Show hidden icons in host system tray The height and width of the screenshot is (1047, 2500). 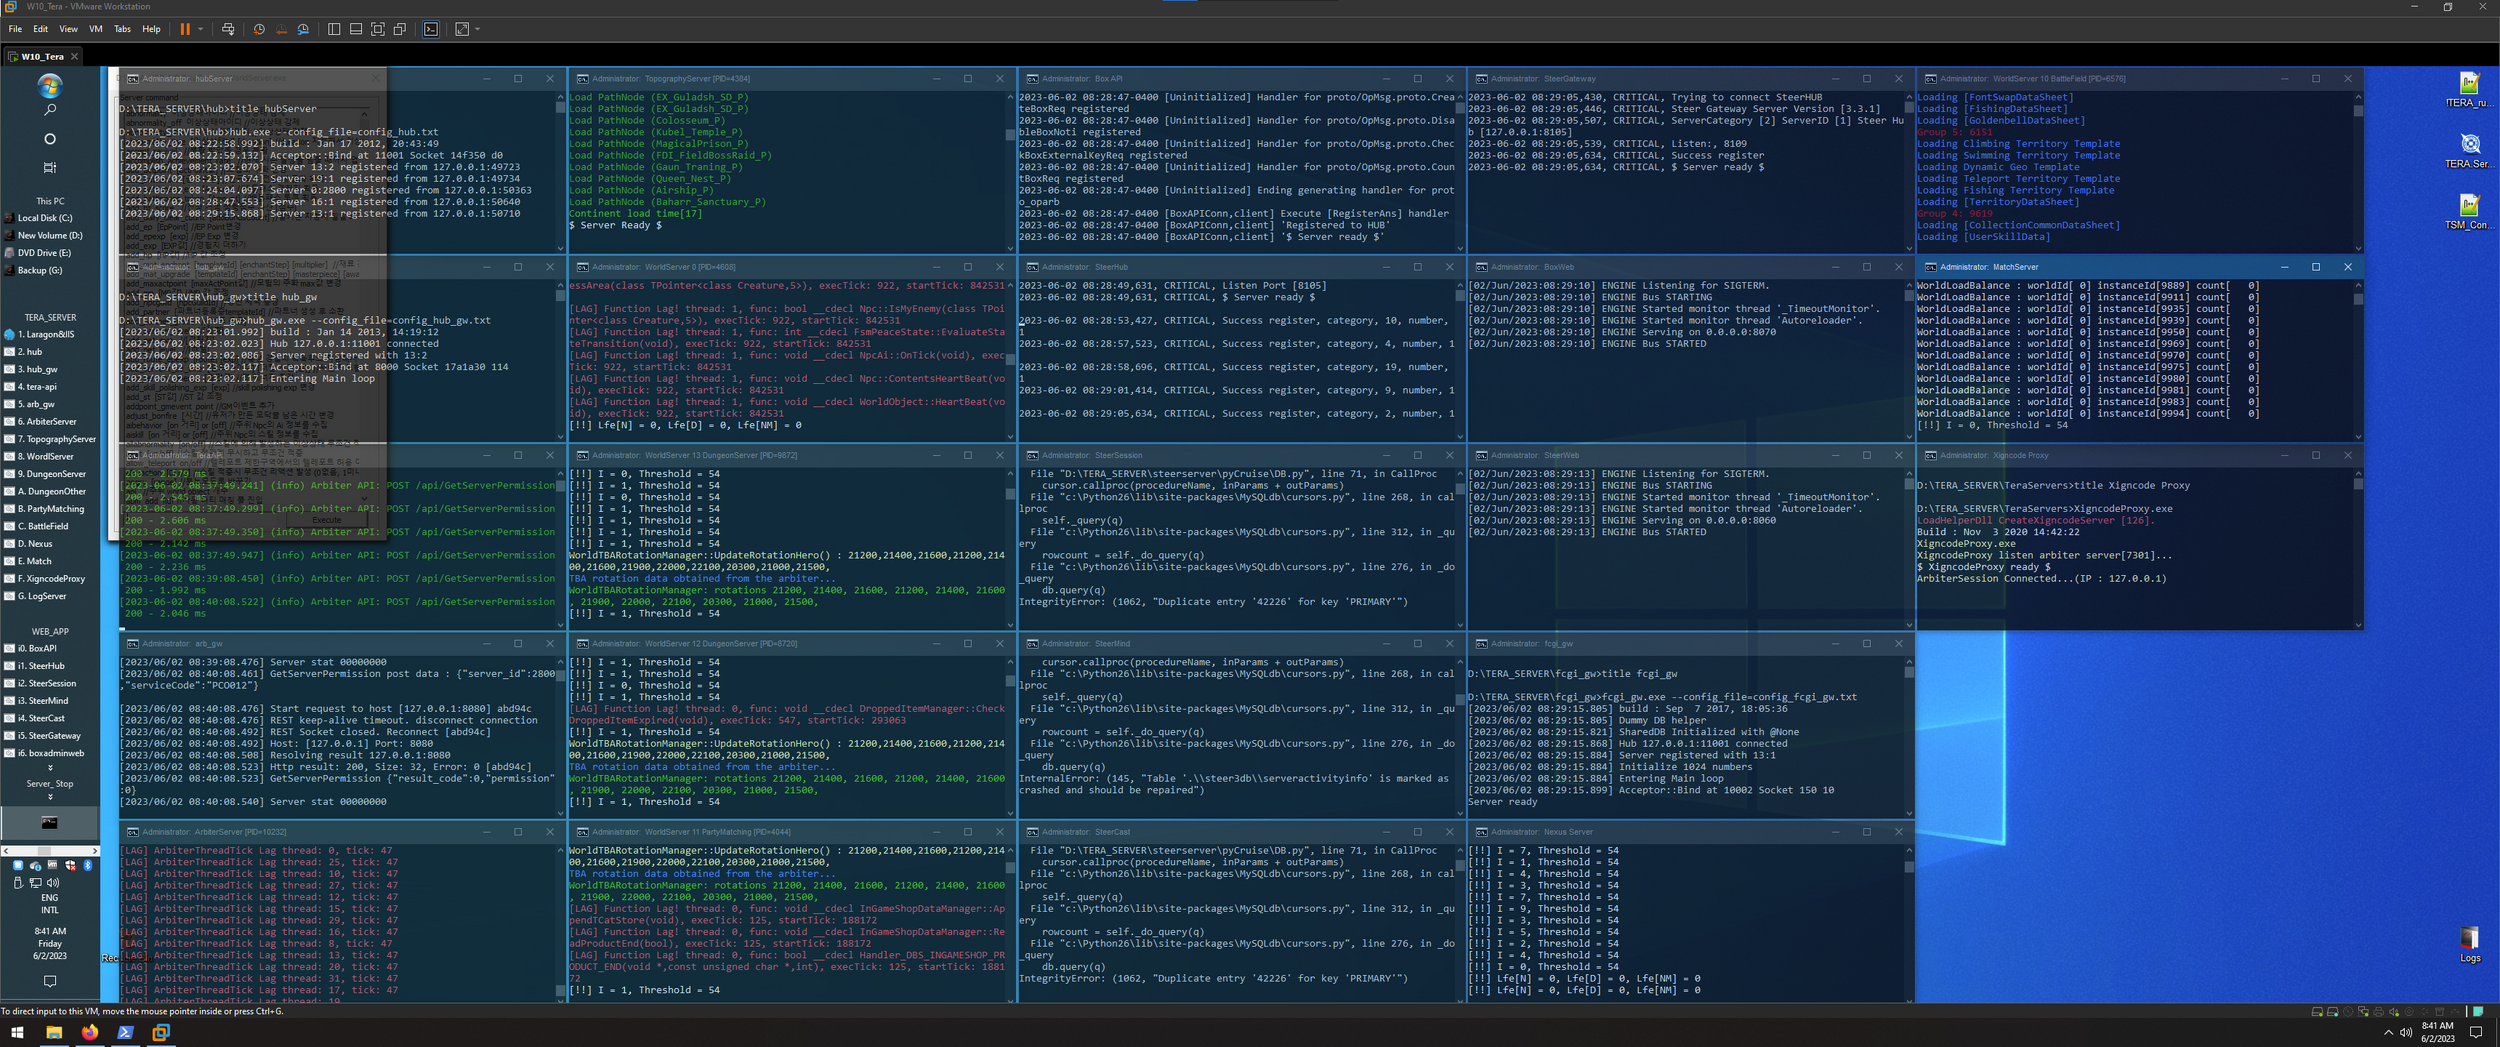tap(2388, 1032)
